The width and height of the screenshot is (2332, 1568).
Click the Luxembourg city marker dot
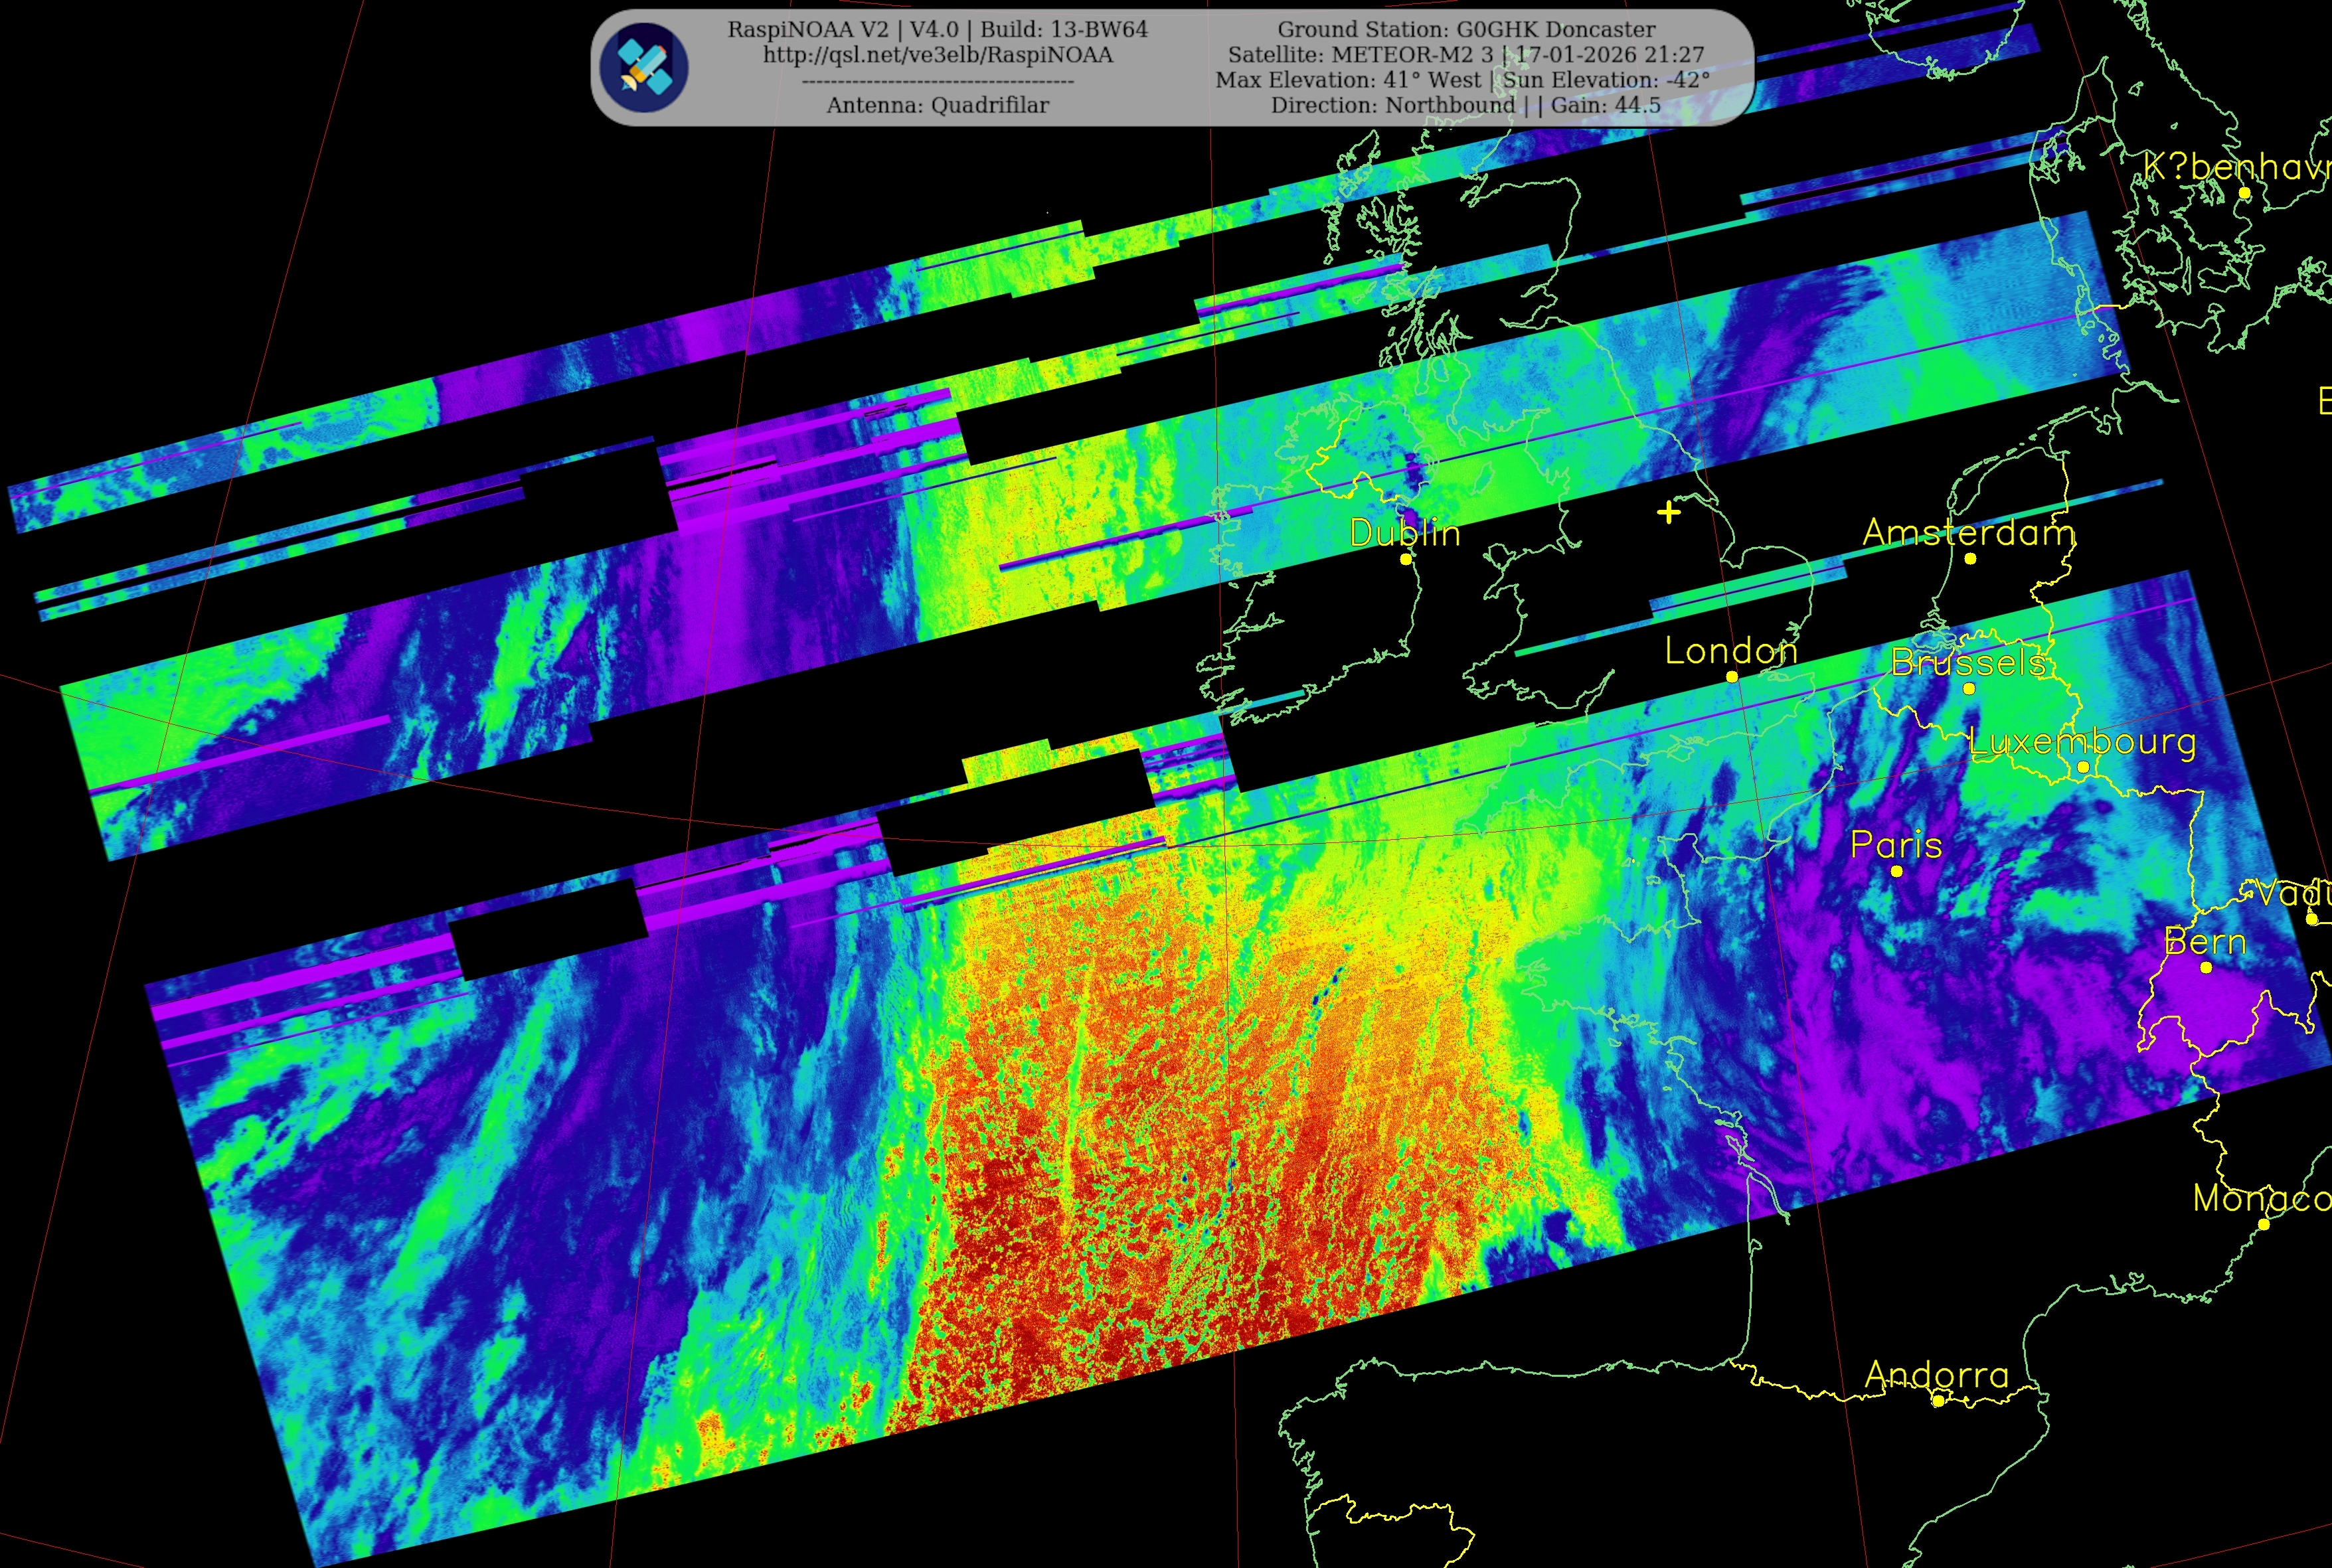2083,767
